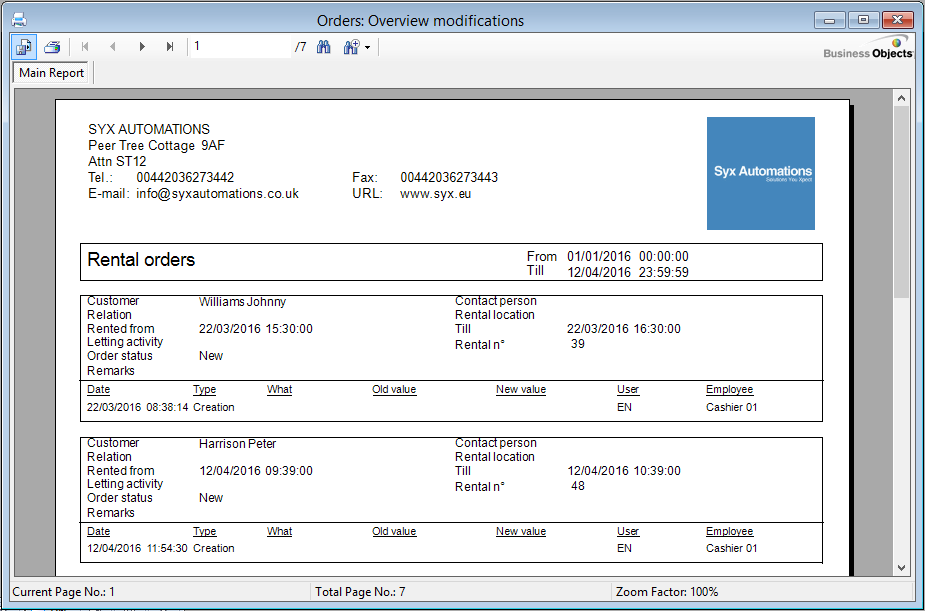Image resolution: width=925 pixels, height=611 pixels.
Task: Go to the next page
Action: click(x=142, y=47)
